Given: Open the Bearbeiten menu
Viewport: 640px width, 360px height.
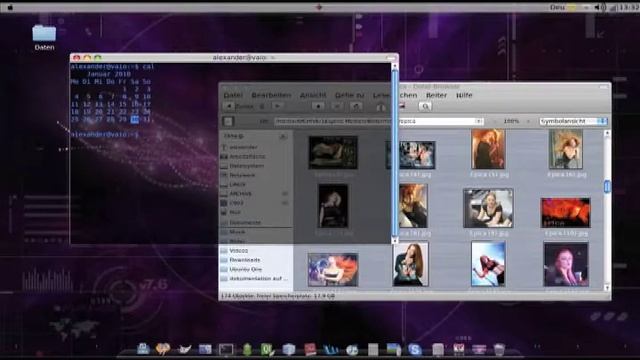Looking at the screenshot, I should (271, 95).
